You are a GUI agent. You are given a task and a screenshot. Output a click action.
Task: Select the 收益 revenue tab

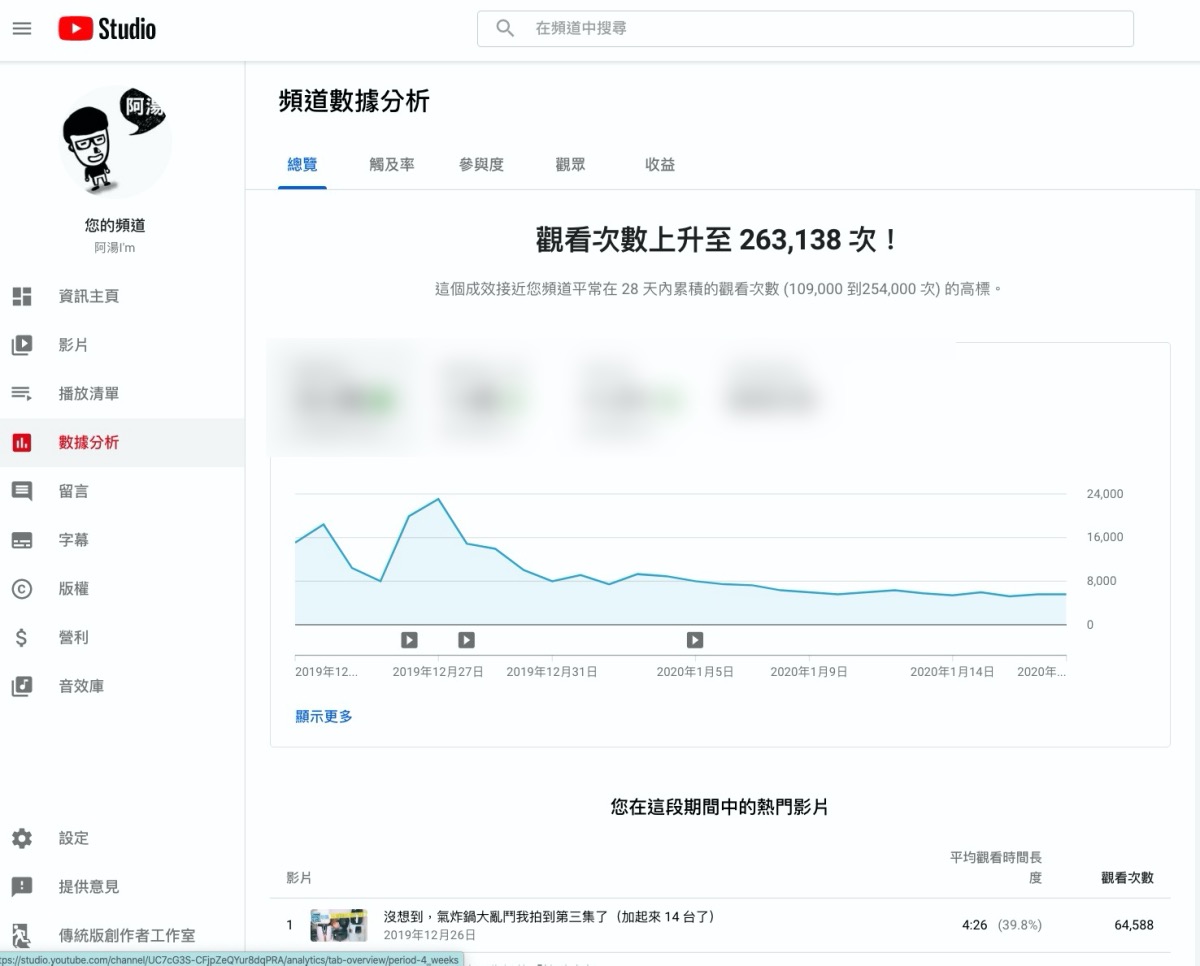(660, 165)
